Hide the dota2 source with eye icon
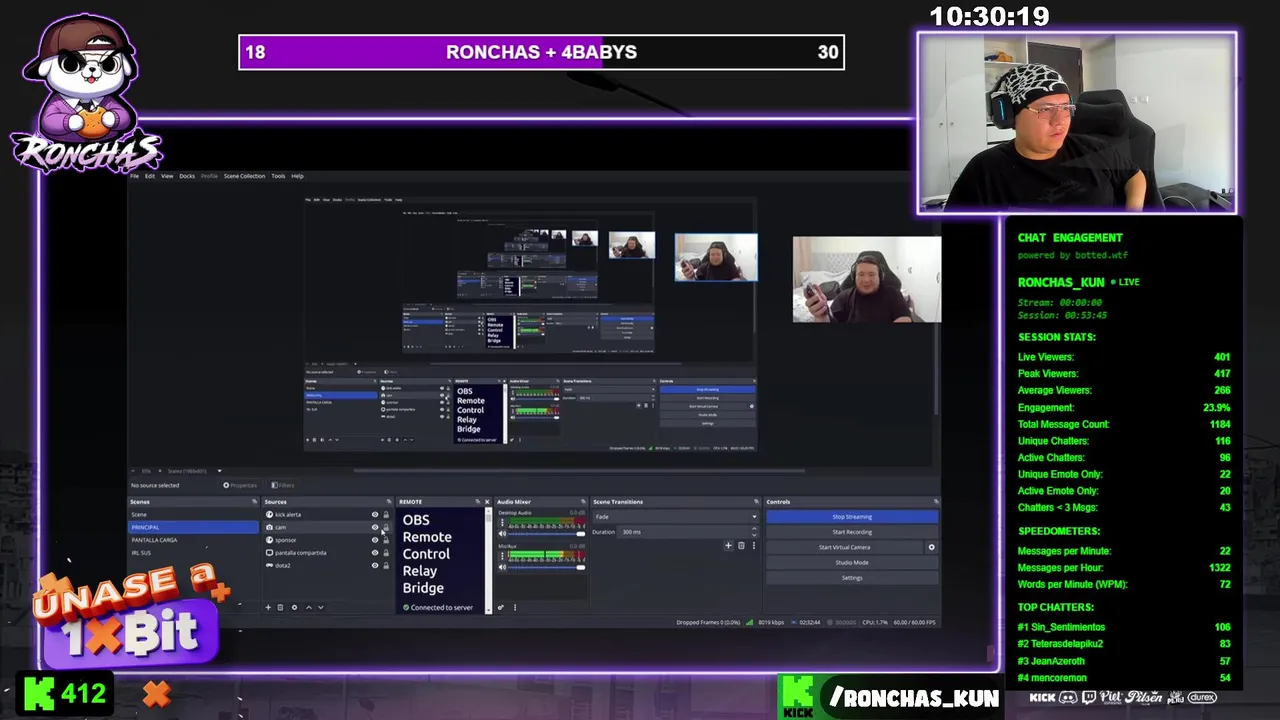 [375, 565]
